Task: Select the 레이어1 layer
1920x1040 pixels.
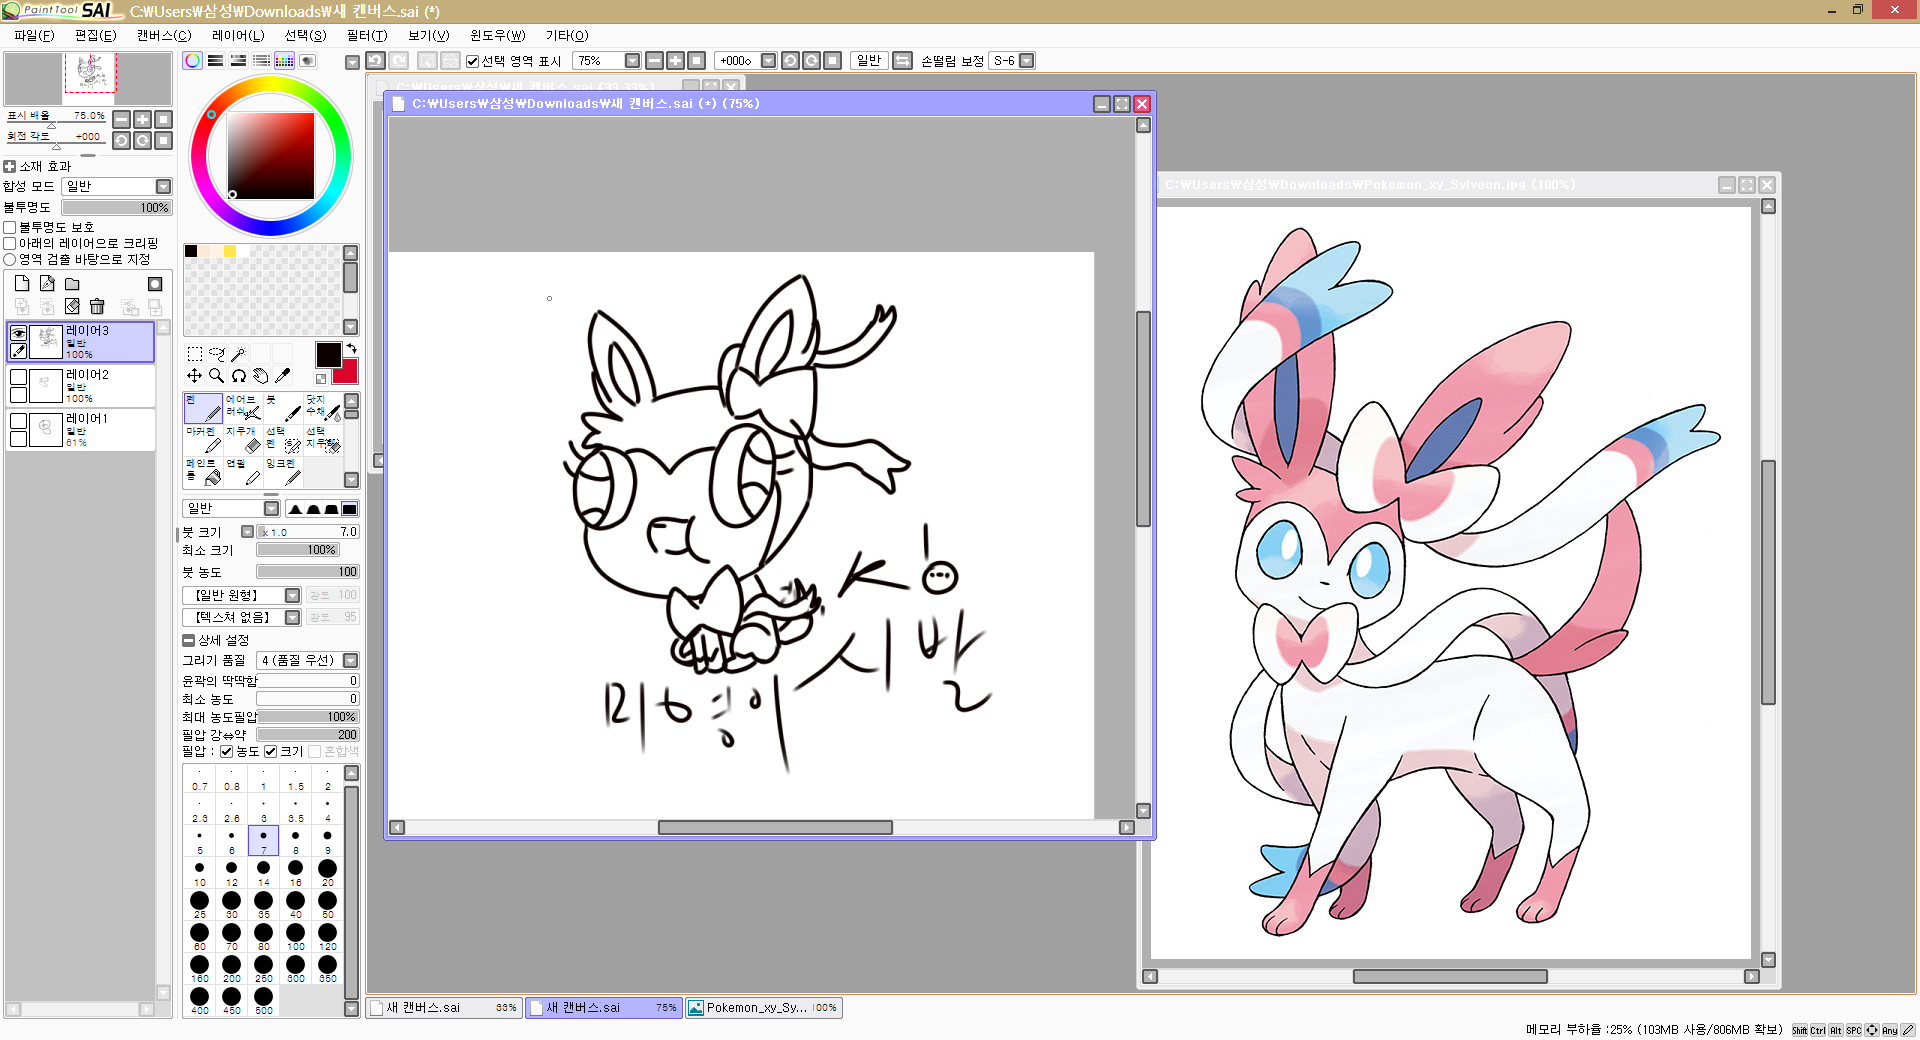Action: click(100, 430)
